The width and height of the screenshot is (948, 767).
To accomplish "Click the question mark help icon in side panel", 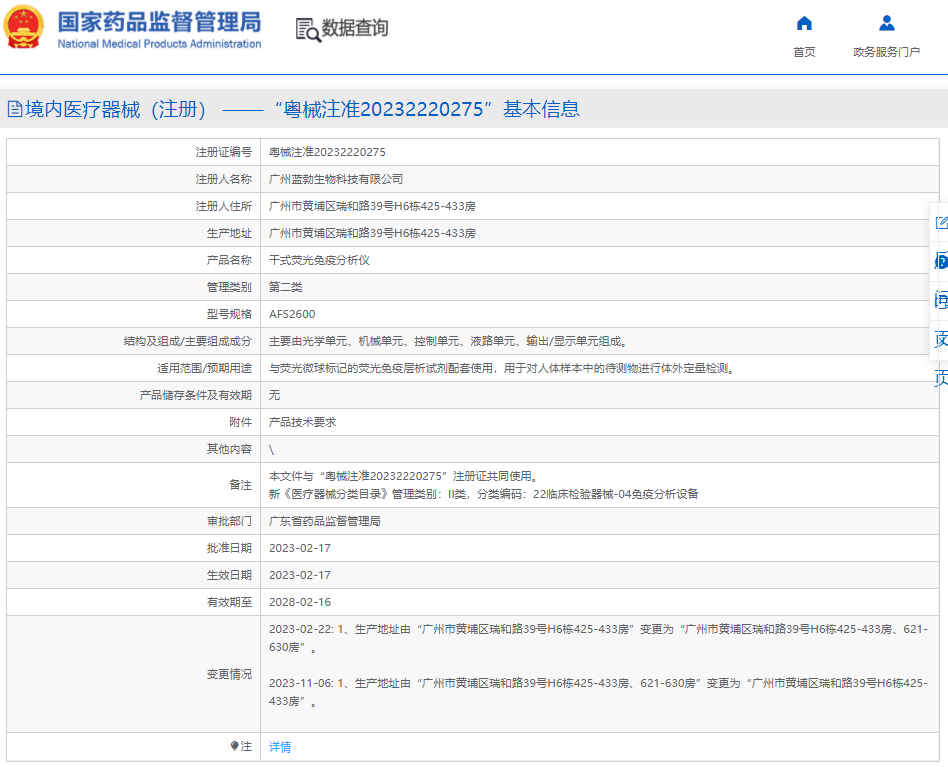I will click(x=941, y=261).
